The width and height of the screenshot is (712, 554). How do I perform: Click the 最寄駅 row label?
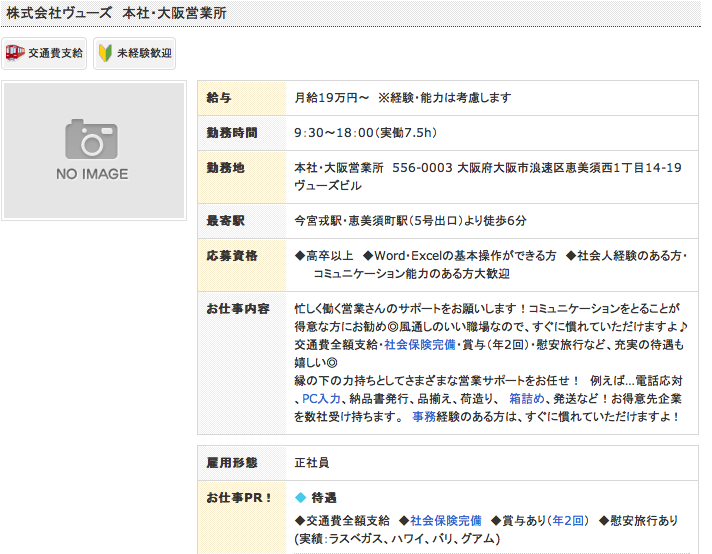click(x=226, y=221)
